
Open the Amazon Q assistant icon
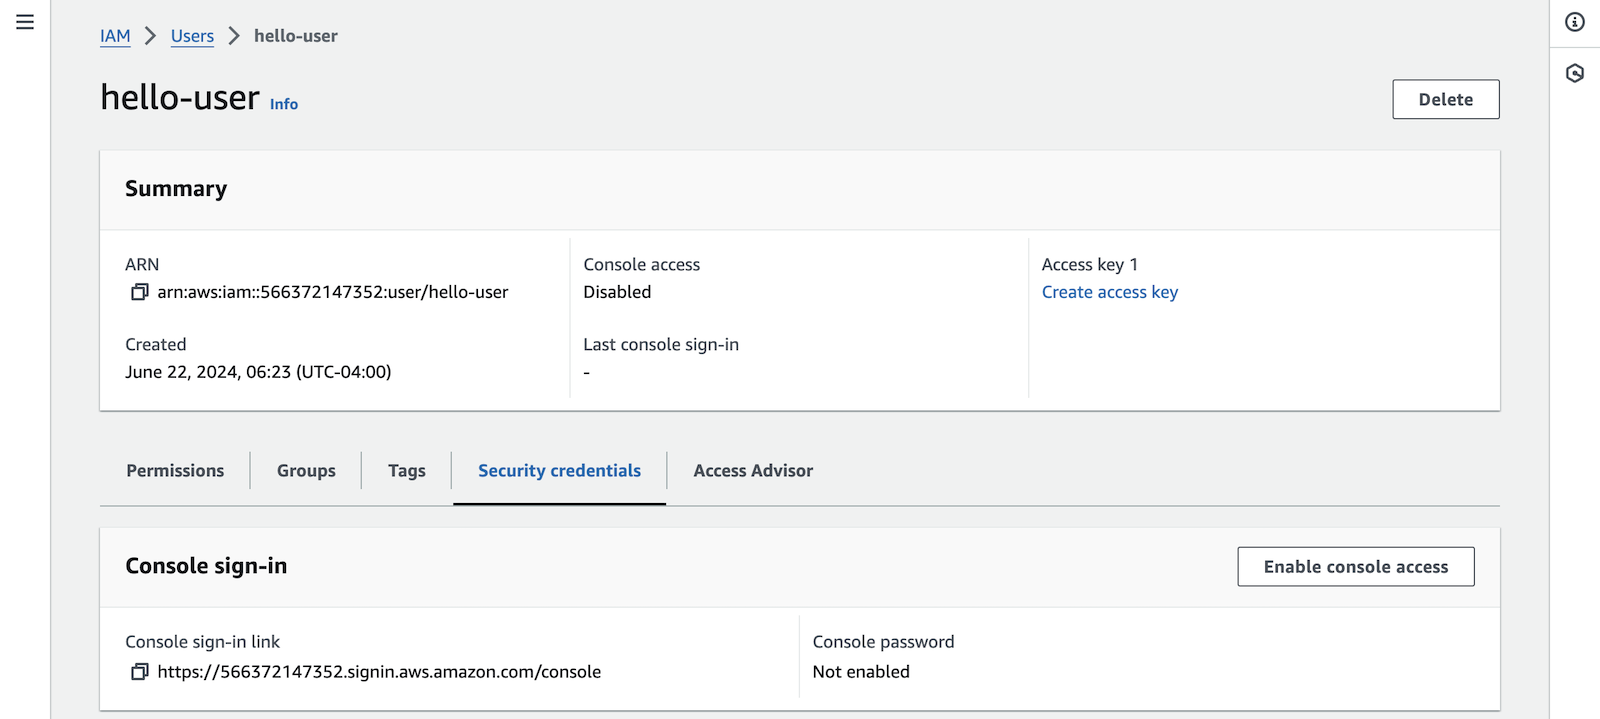pos(1573,72)
